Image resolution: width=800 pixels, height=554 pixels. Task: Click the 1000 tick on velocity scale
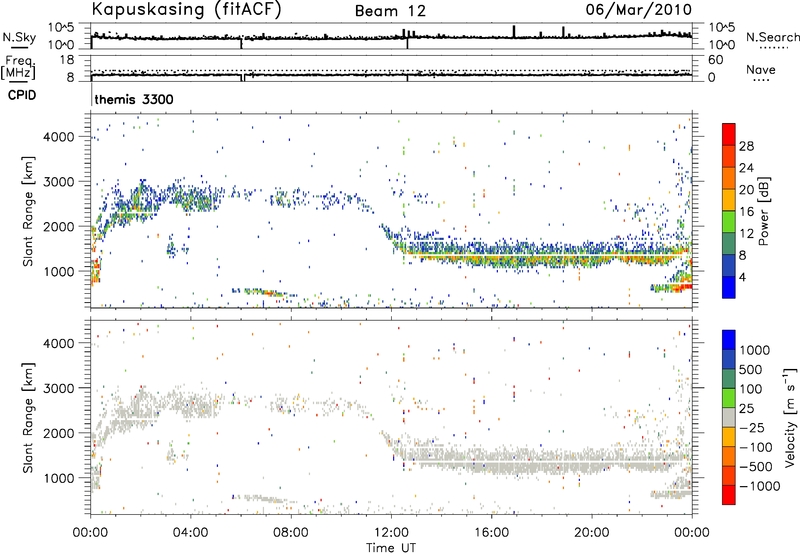click(x=755, y=350)
